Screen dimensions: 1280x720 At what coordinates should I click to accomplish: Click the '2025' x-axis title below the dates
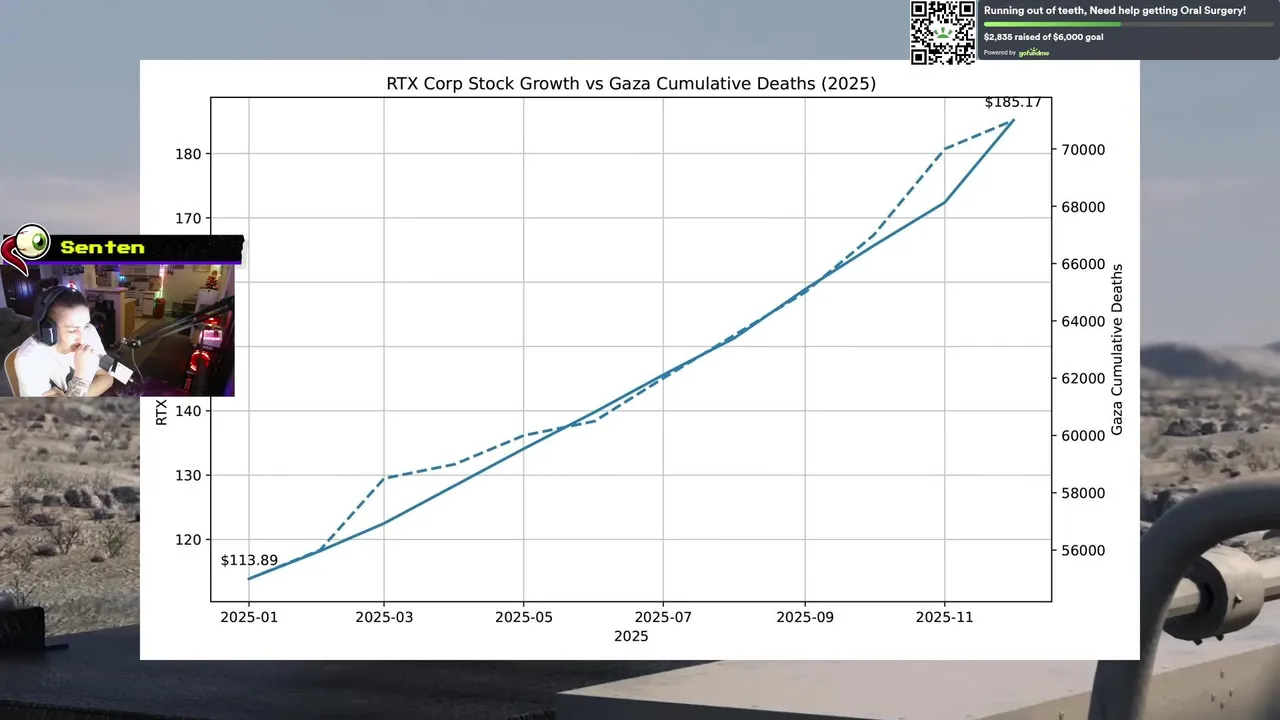coord(631,636)
